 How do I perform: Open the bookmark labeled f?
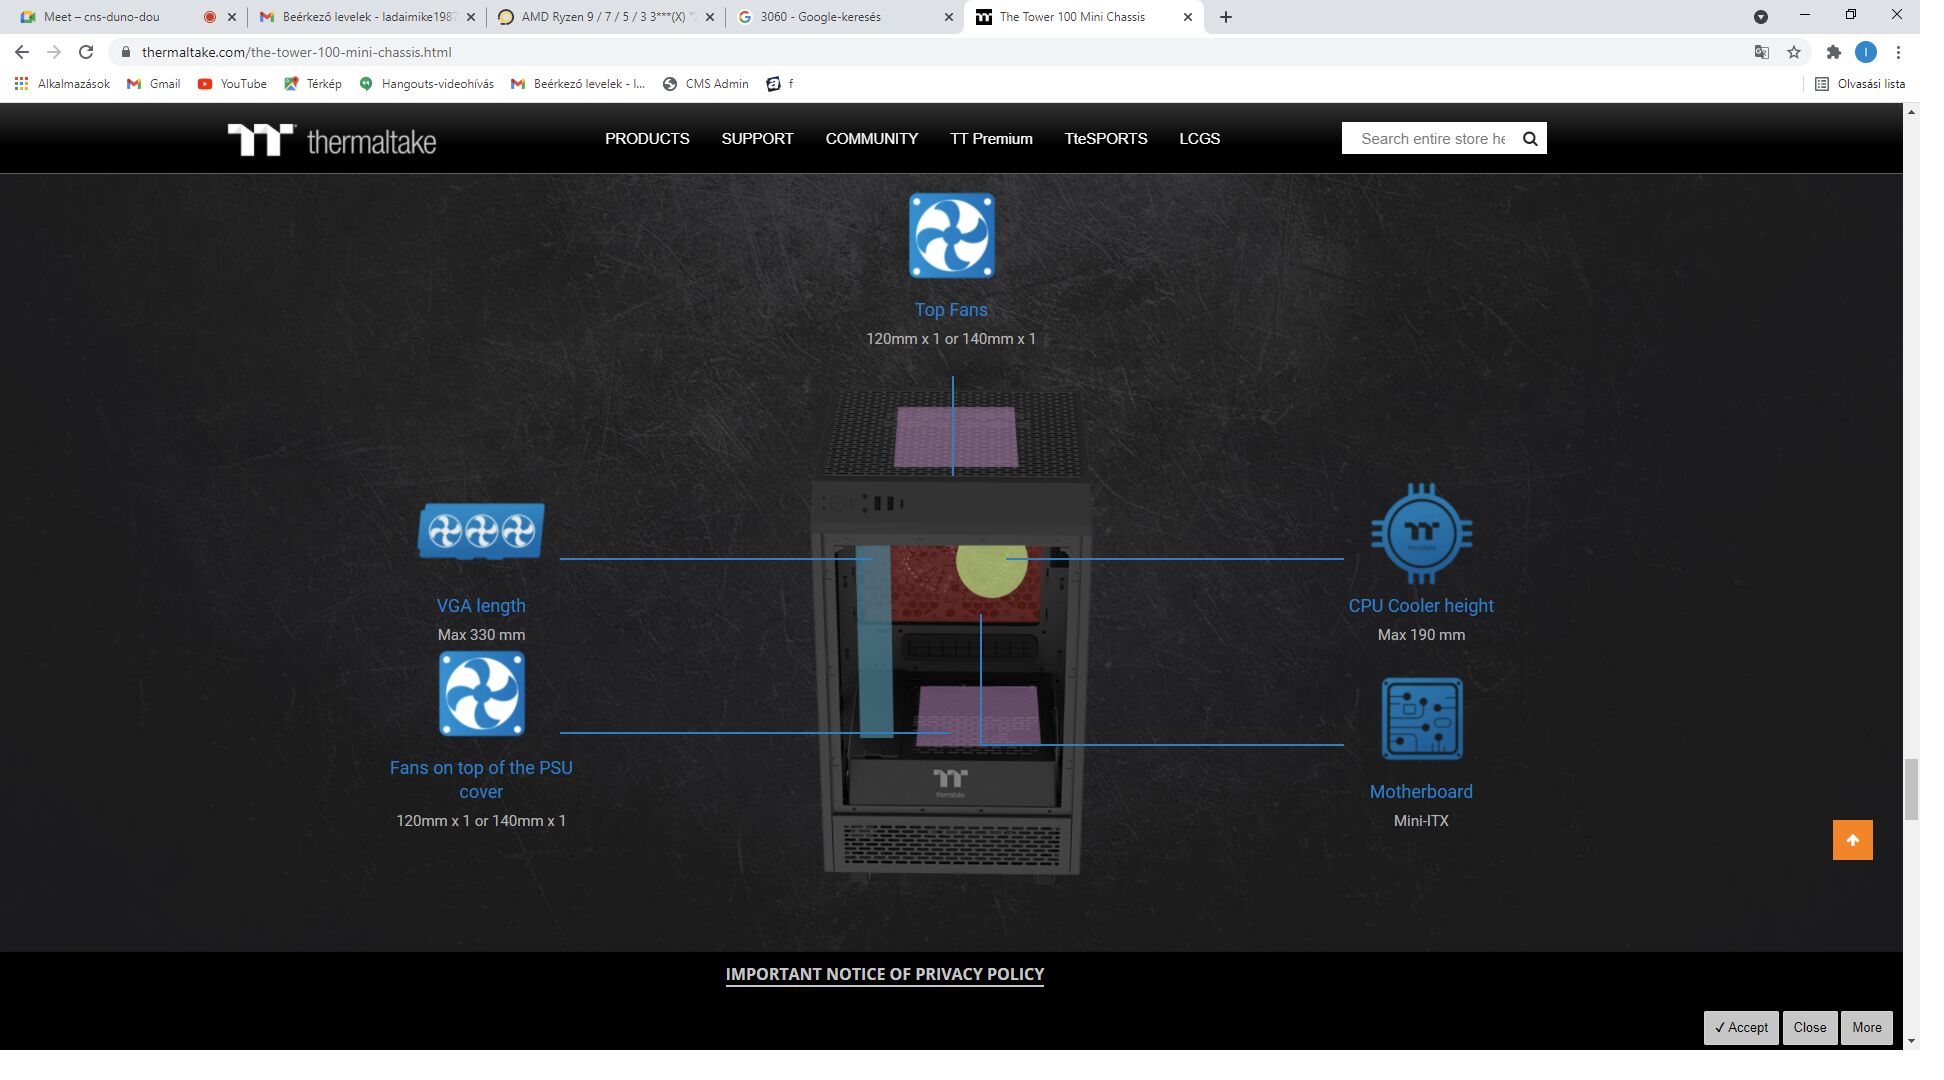779,84
